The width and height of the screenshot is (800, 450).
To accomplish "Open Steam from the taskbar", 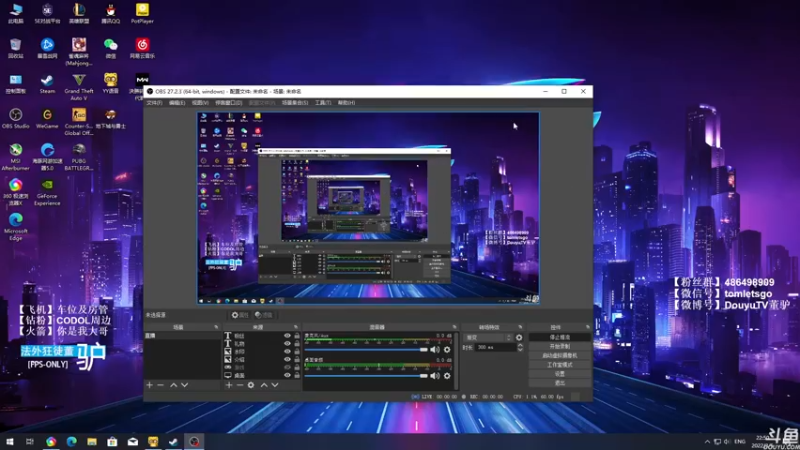I will 173,441.
